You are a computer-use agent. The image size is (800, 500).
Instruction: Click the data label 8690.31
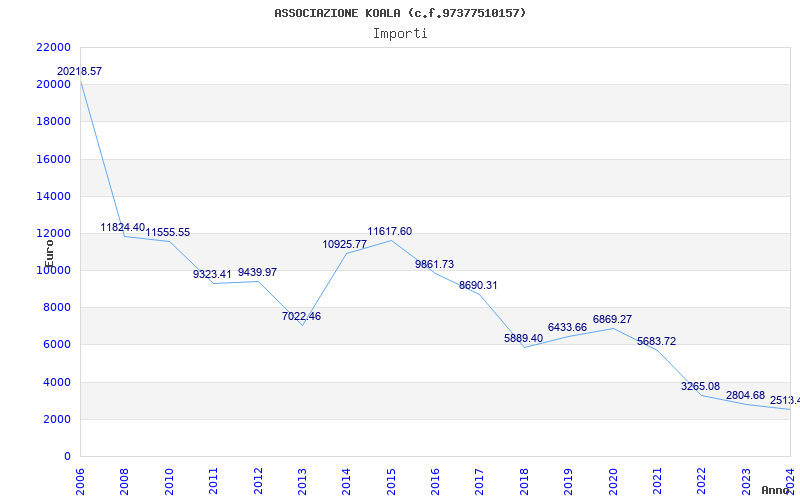coord(478,286)
